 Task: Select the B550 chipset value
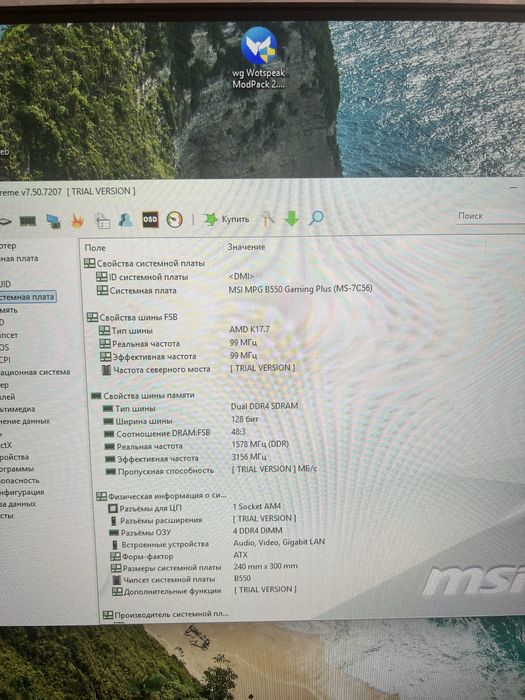pos(242,578)
